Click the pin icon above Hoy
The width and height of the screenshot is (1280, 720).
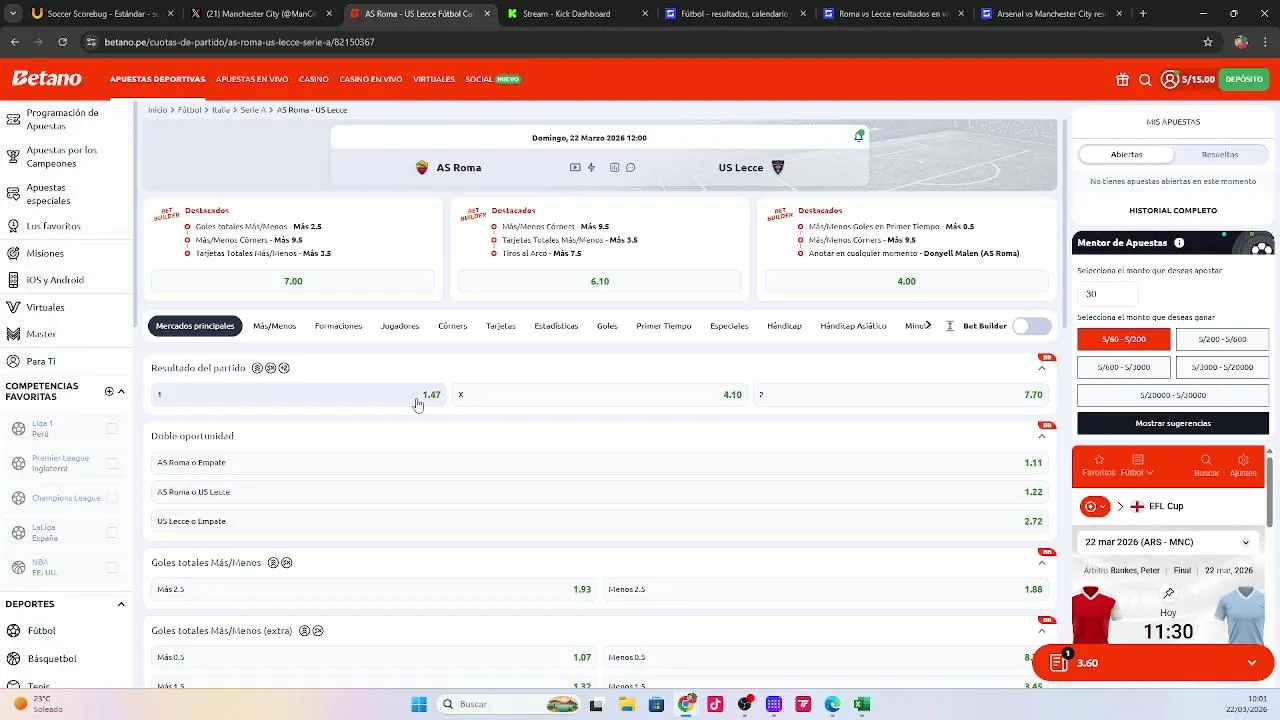point(1168,593)
